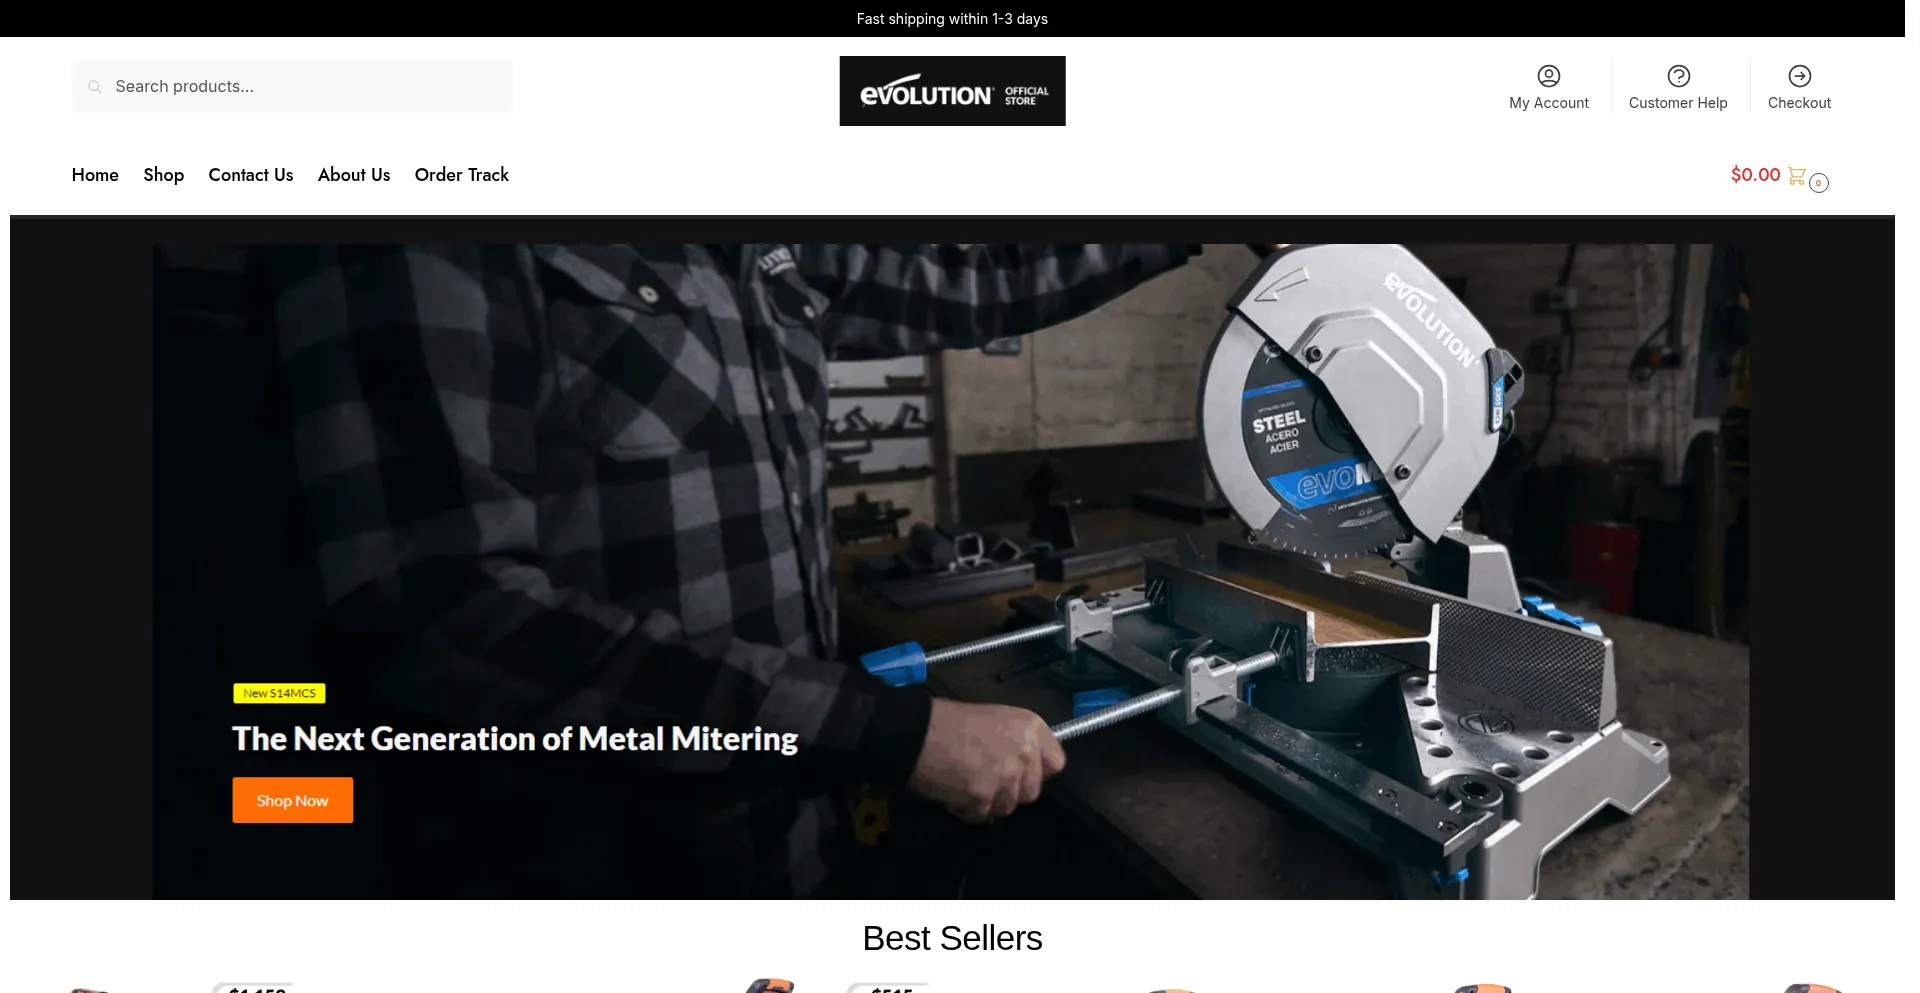Open My Account user icon

(x=1549, y=76)
